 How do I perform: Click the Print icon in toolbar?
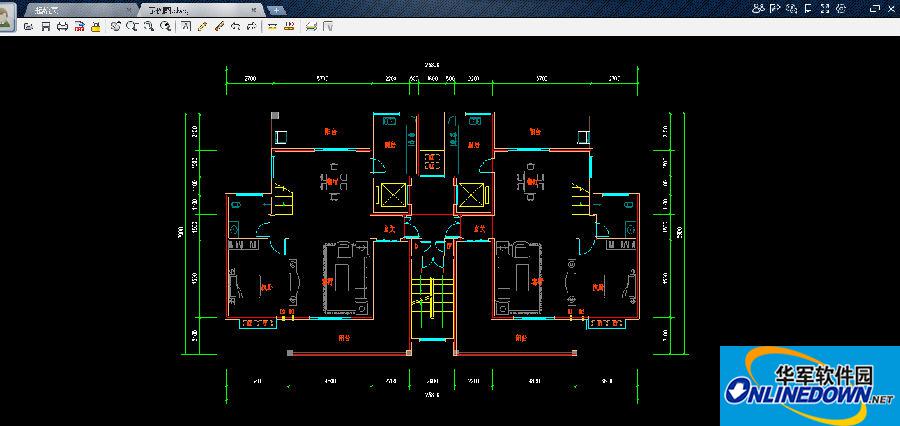[62, 26]
